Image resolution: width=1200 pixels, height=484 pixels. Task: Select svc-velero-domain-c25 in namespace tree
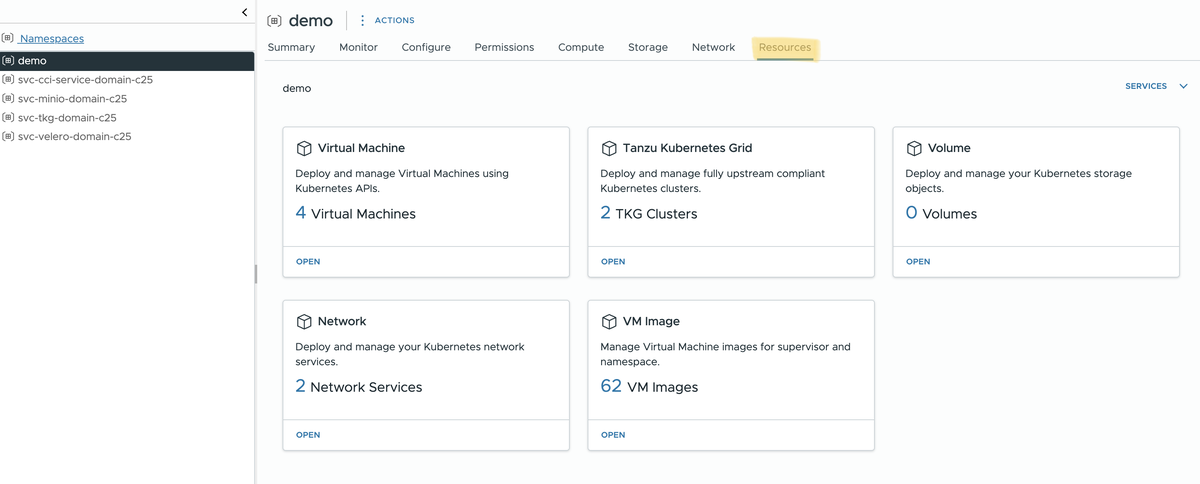click(x=74, y=137)
